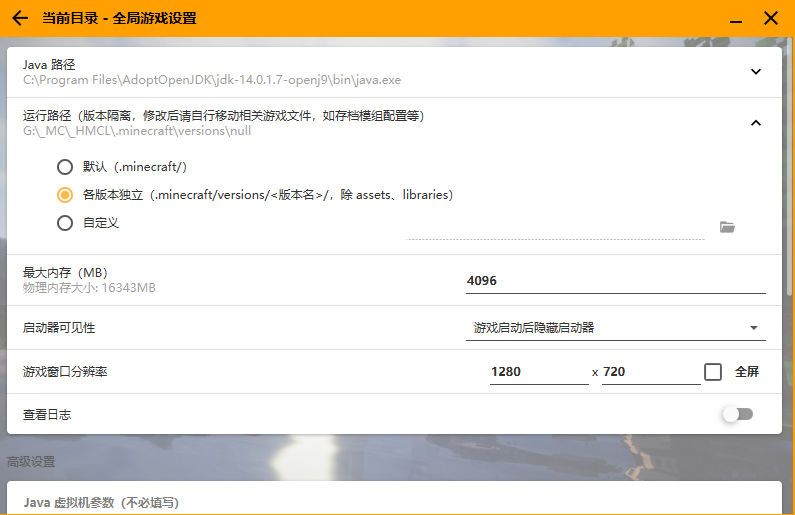This screenshot has height=515, width=795.
Task: Click the resolution height field 720
Action: (650, 372)
